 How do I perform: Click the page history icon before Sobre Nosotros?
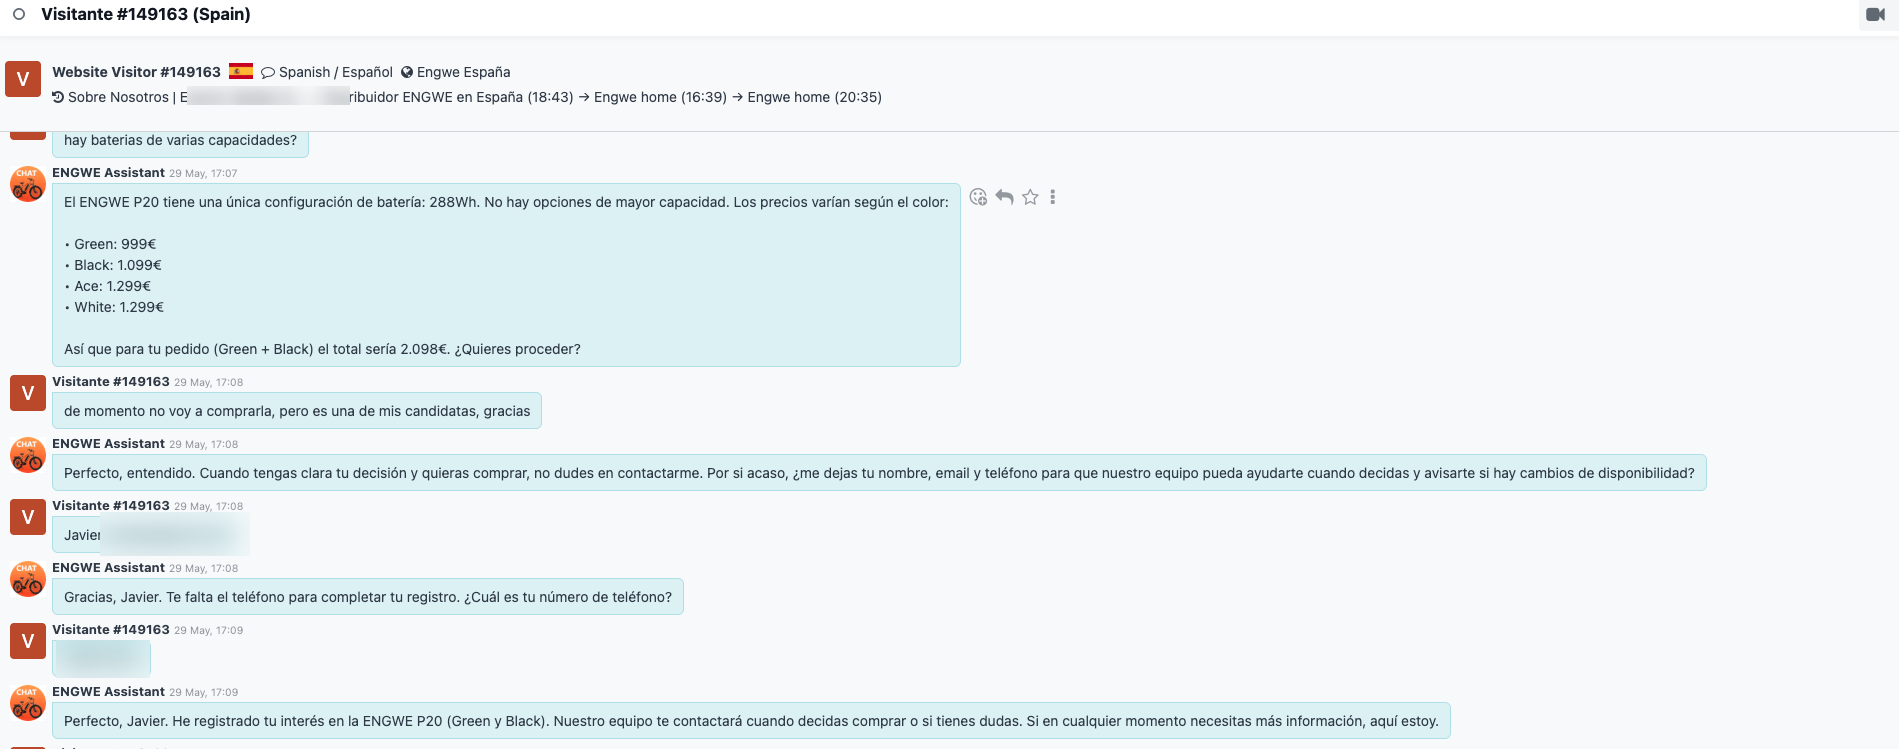58,97
